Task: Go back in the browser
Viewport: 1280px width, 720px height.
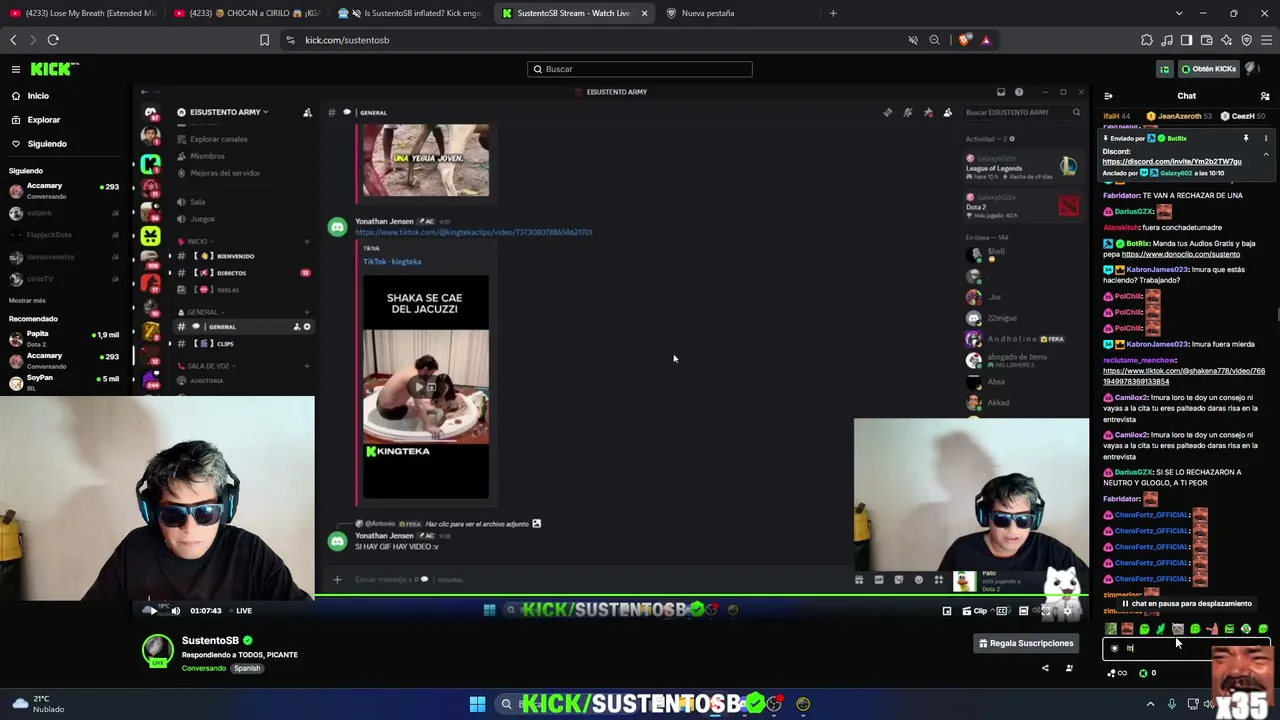Action: (13, 40)
